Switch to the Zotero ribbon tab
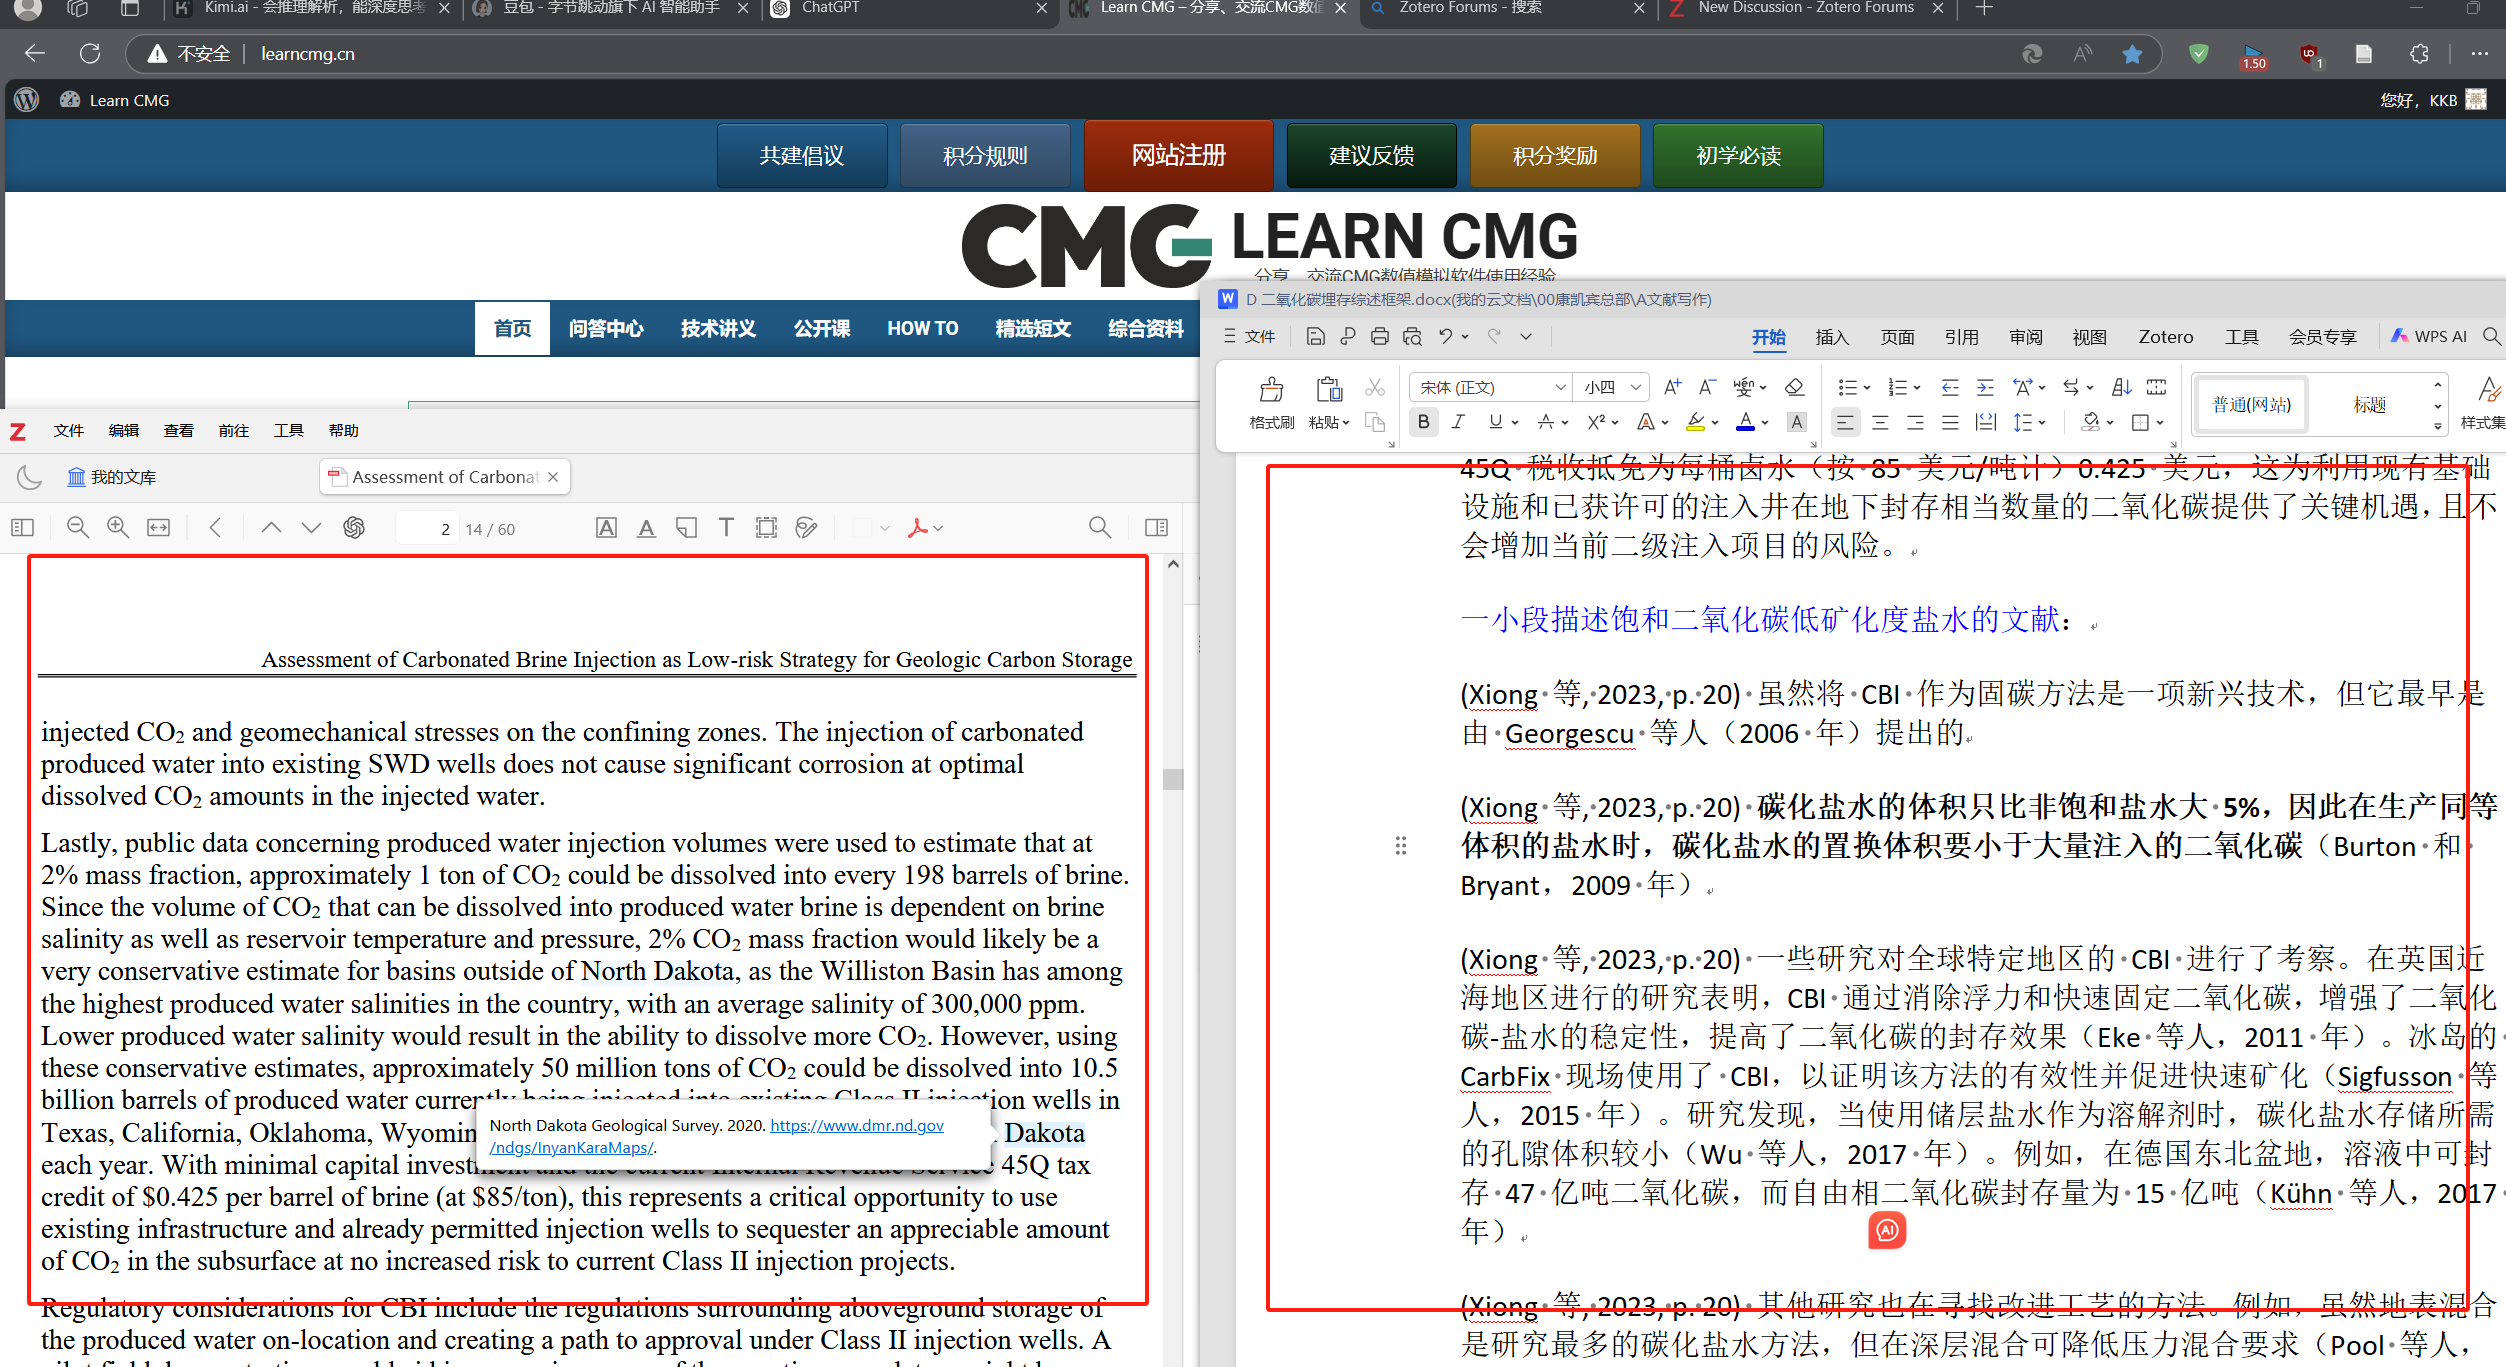 tap(2165, 337)
